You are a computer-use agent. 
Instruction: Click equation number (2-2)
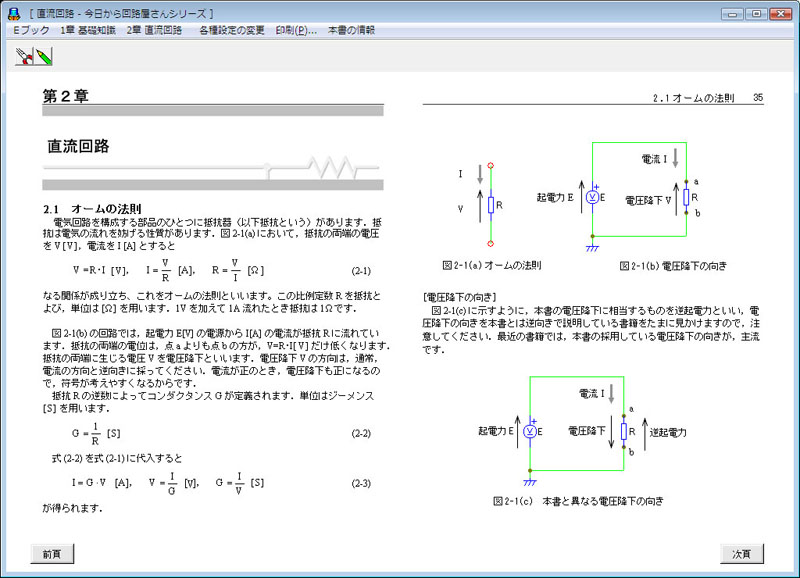361,434
